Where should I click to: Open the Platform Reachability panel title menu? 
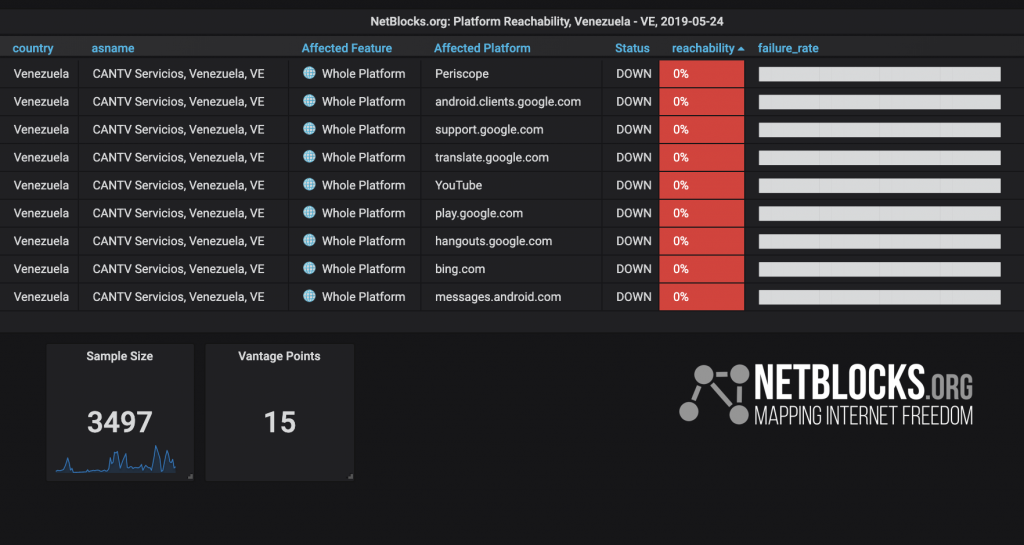(547, 22)
